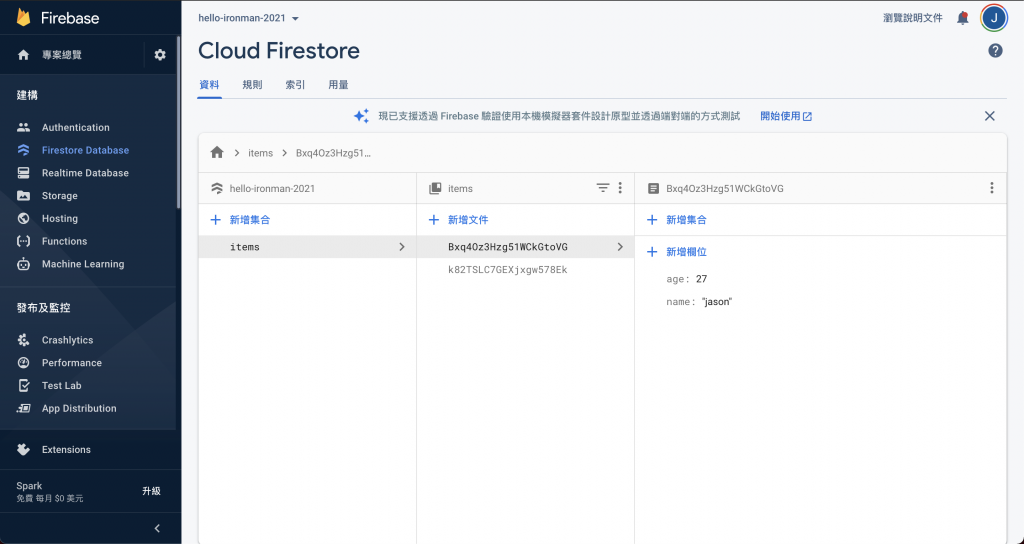Open the J account avatar
This screenshot has width=1024, height=544.
click(994, 18)
